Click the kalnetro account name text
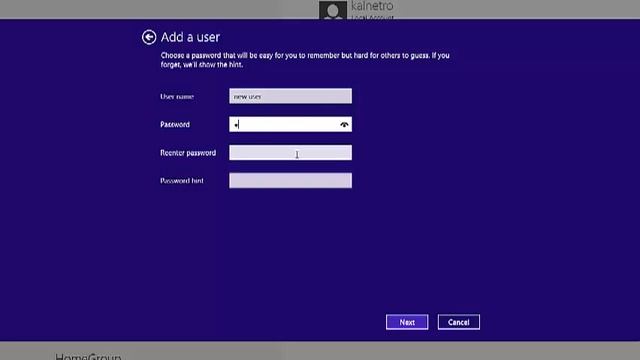The image size is (640, 360). [372, 6]
